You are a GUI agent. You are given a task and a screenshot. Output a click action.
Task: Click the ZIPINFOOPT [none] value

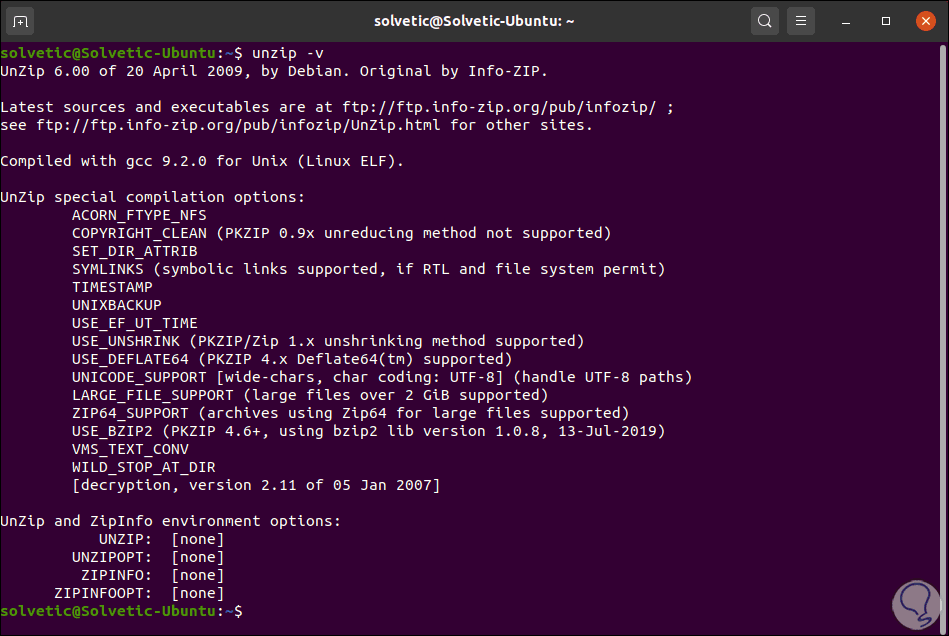coord(197,593)
